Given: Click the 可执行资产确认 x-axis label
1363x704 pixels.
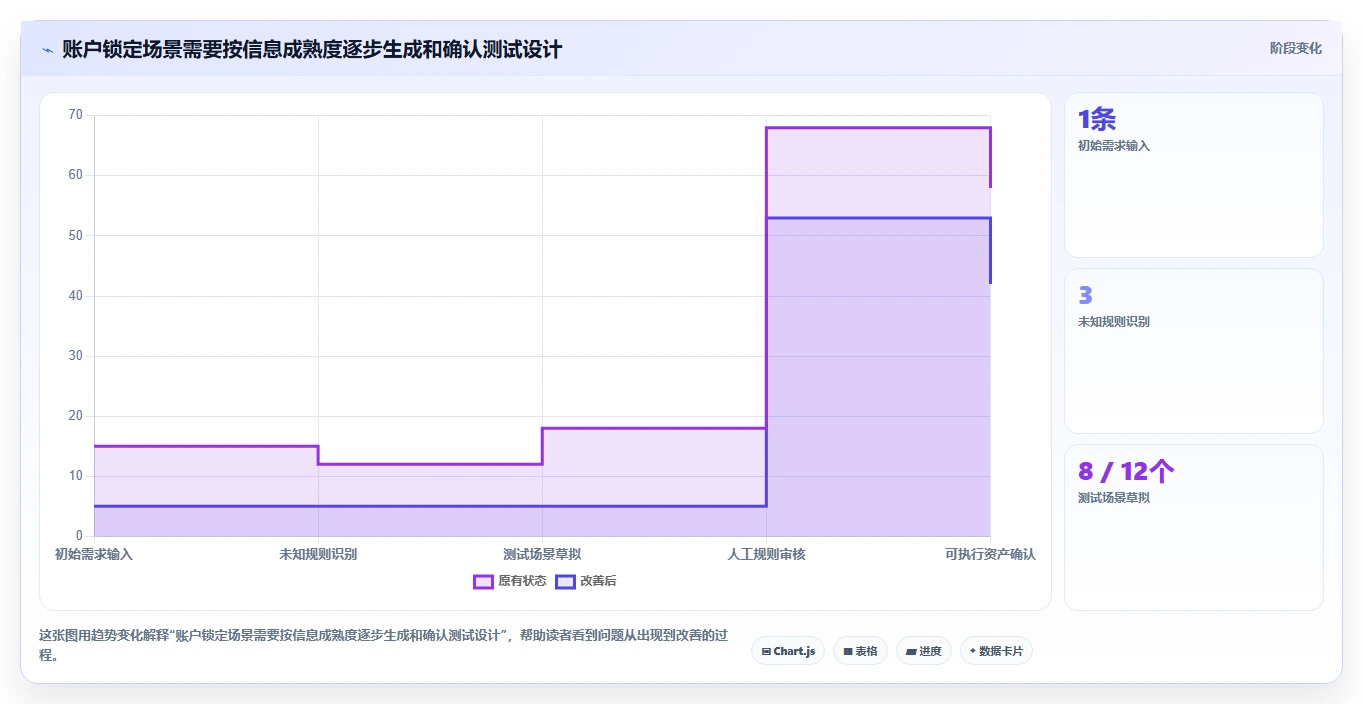Looking at the screenshot, I should (990, 554).
